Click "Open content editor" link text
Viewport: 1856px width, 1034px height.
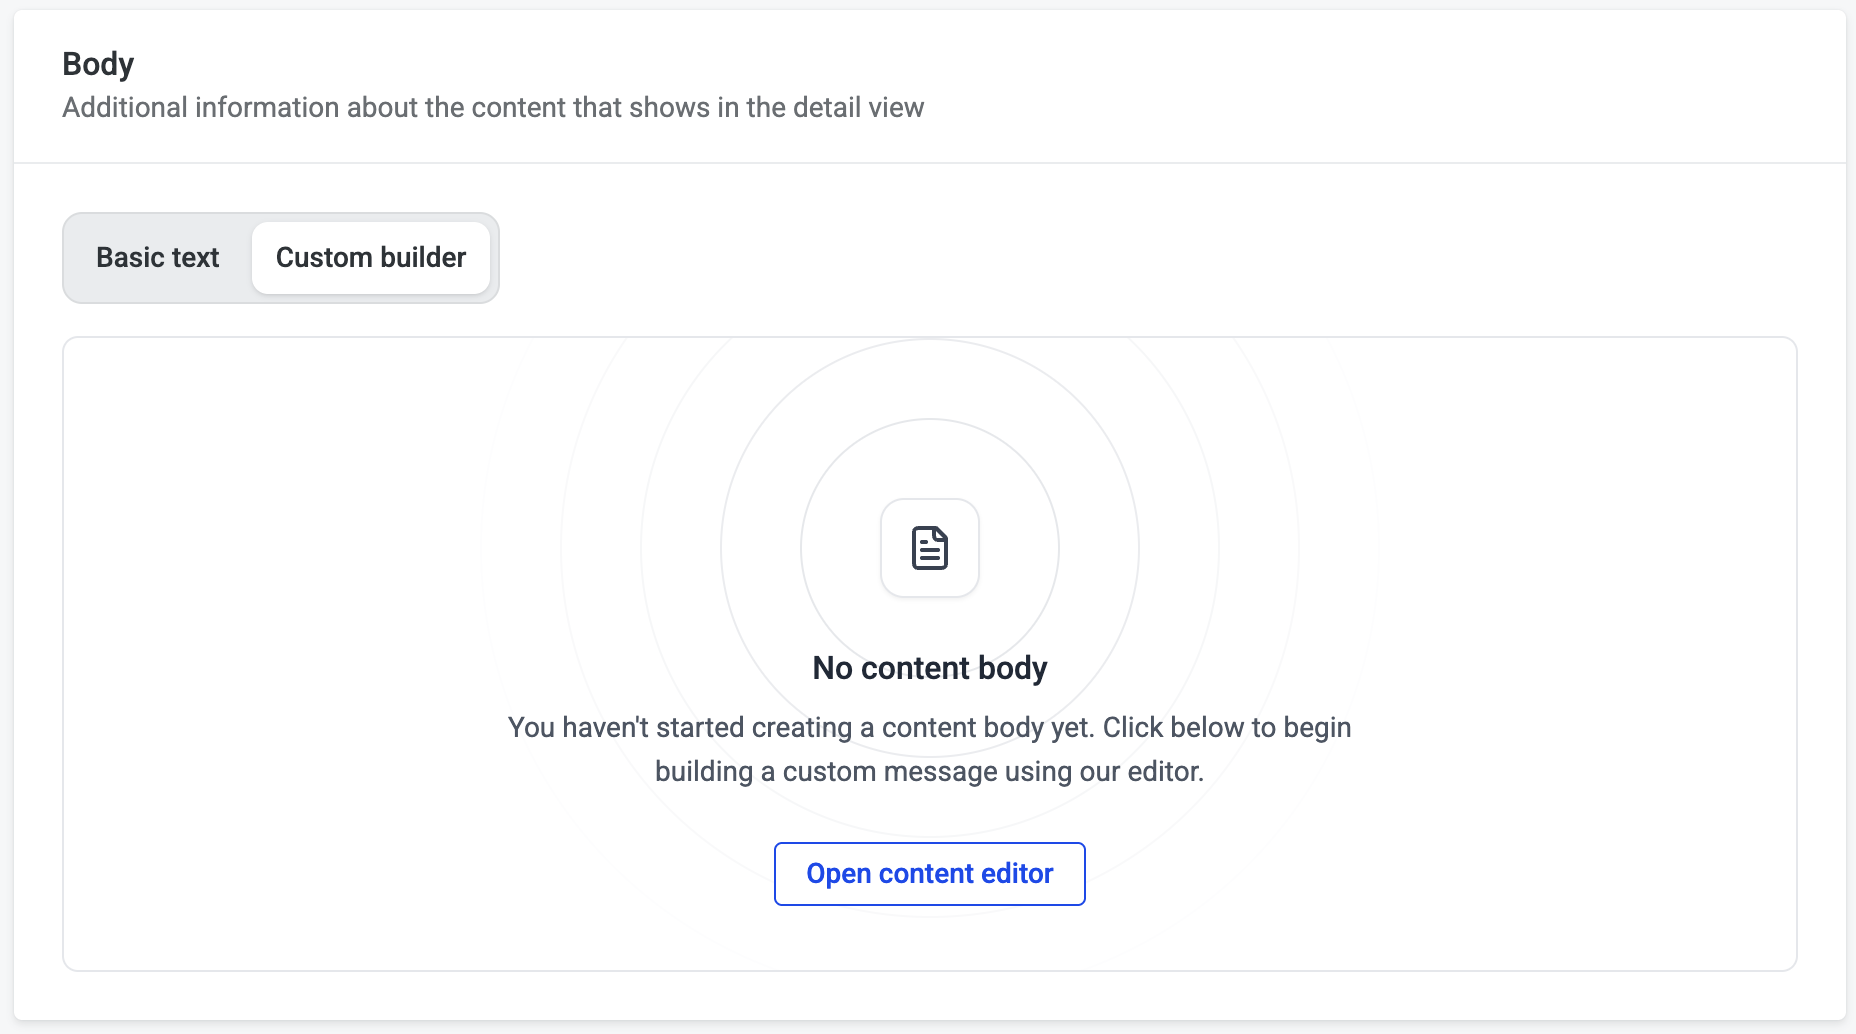929,874
